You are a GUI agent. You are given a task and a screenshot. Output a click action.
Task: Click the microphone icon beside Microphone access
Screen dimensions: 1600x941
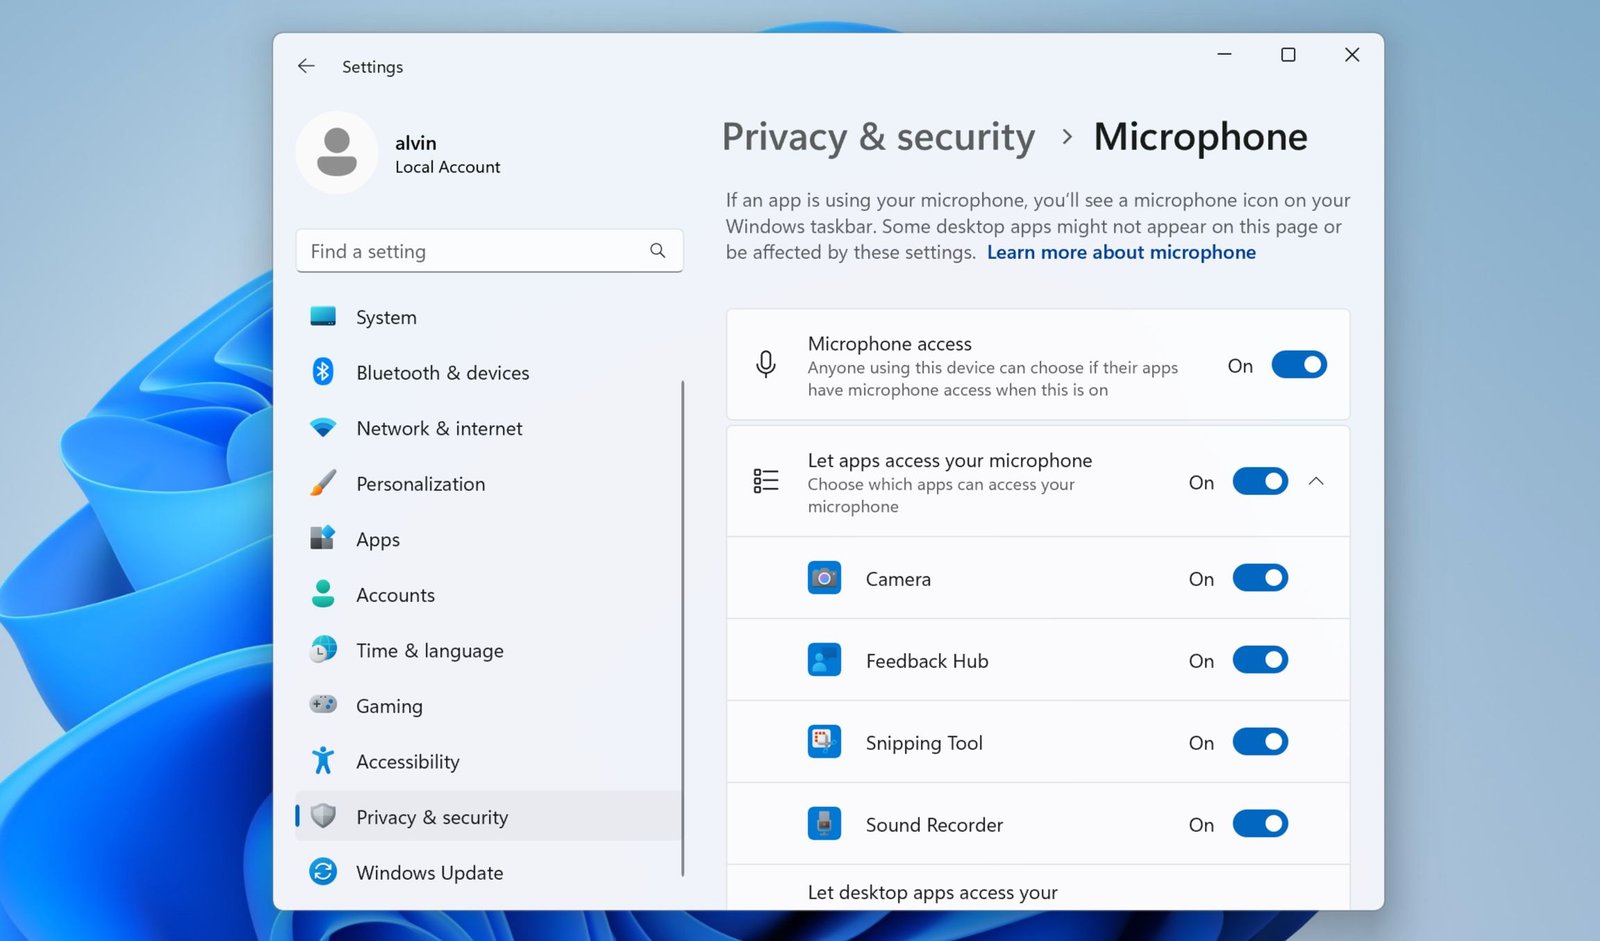(766, 364)
